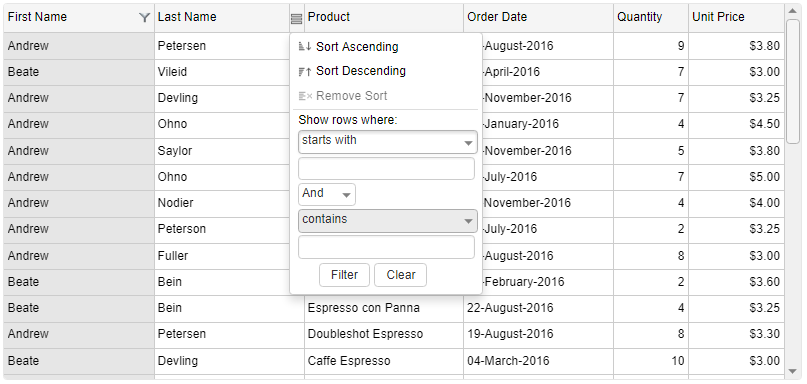
Task: Select the 'Saylor' last name cell
Action: click(x=222, y=151)
